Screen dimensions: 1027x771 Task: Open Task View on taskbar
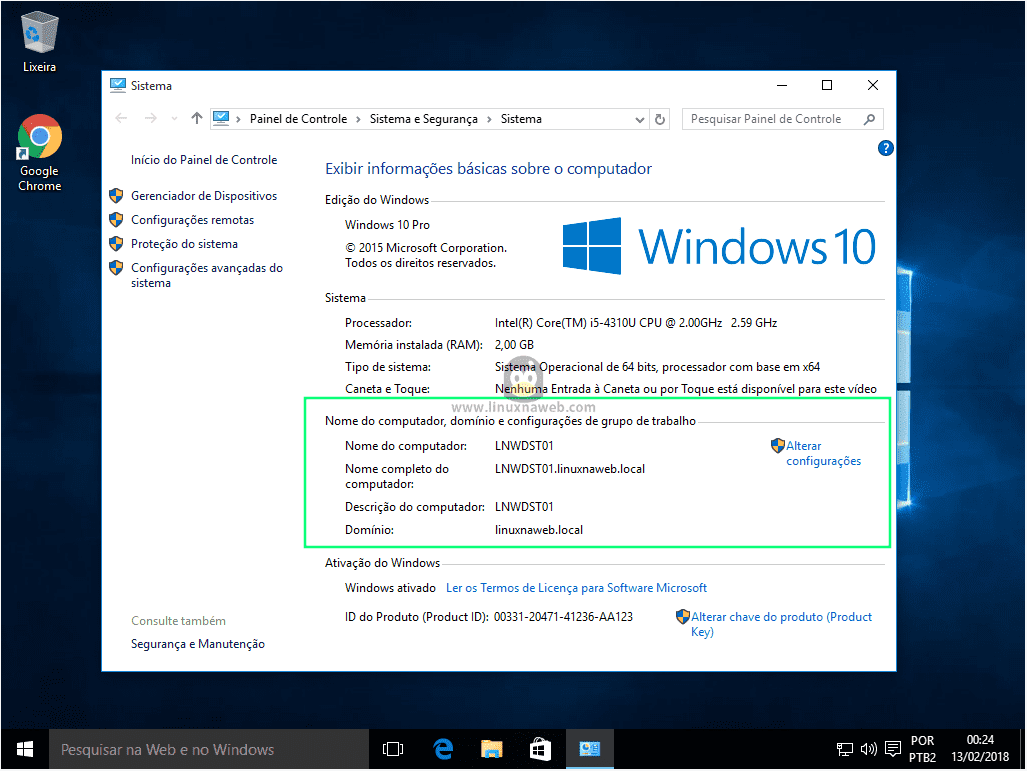[393, 749]
